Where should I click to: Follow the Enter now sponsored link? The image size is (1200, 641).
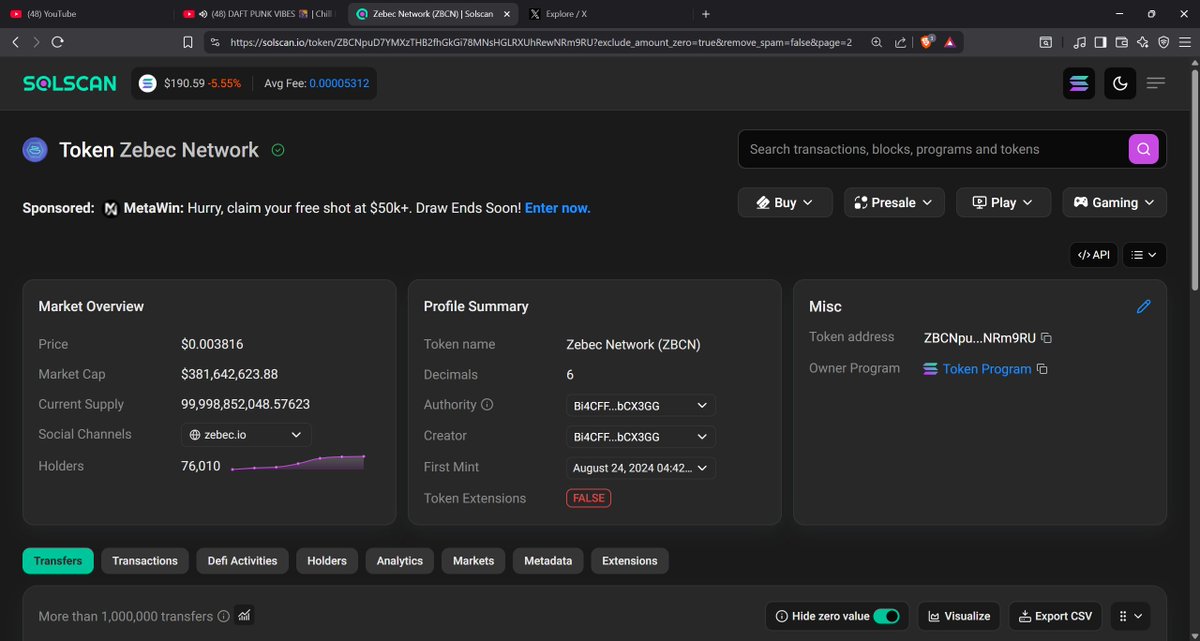(x=557, y=208)
